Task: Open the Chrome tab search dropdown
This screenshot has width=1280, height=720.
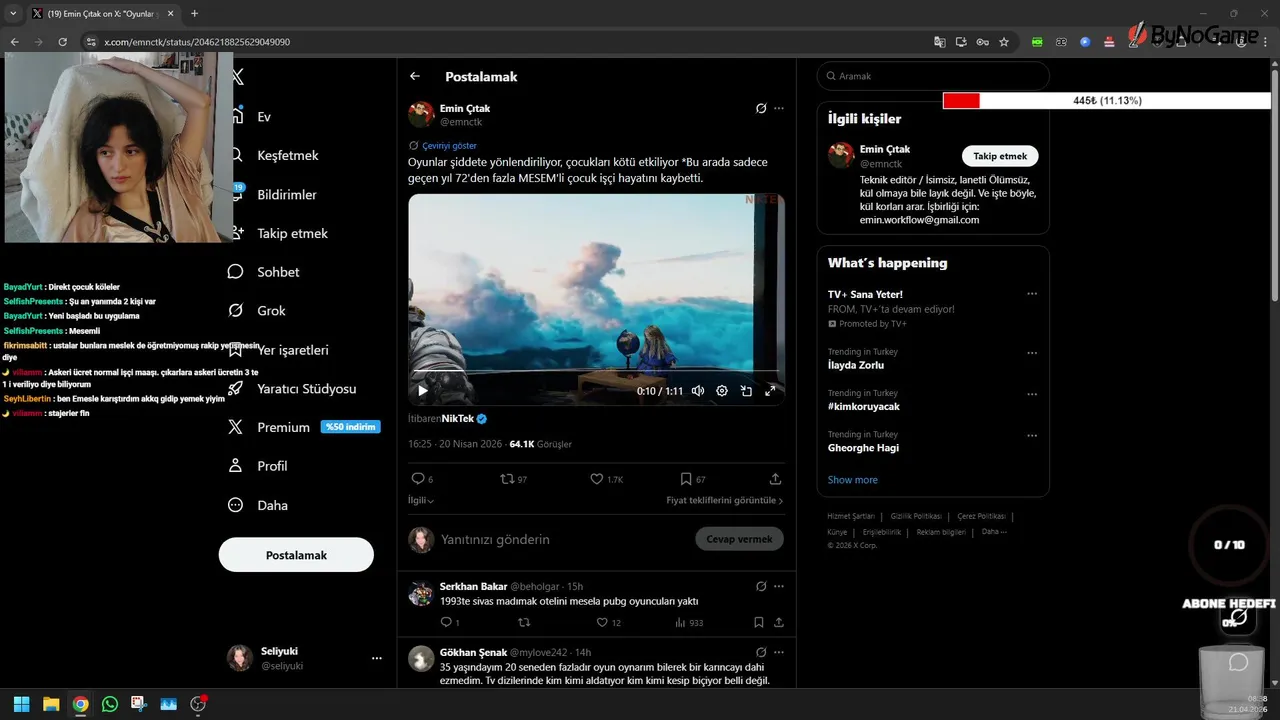Action: tap(12, 14)
